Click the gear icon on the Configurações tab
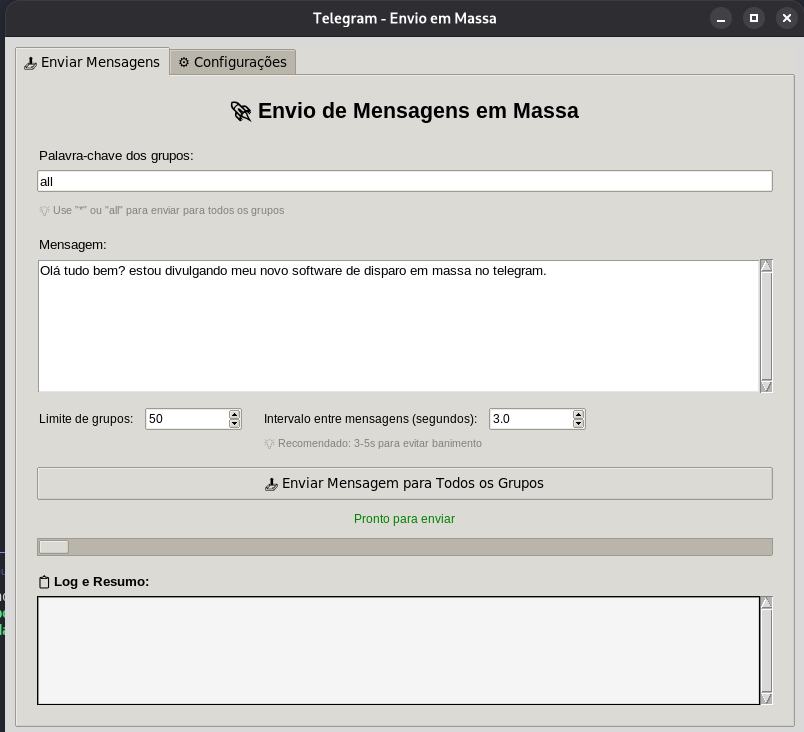 pos(184,61)
